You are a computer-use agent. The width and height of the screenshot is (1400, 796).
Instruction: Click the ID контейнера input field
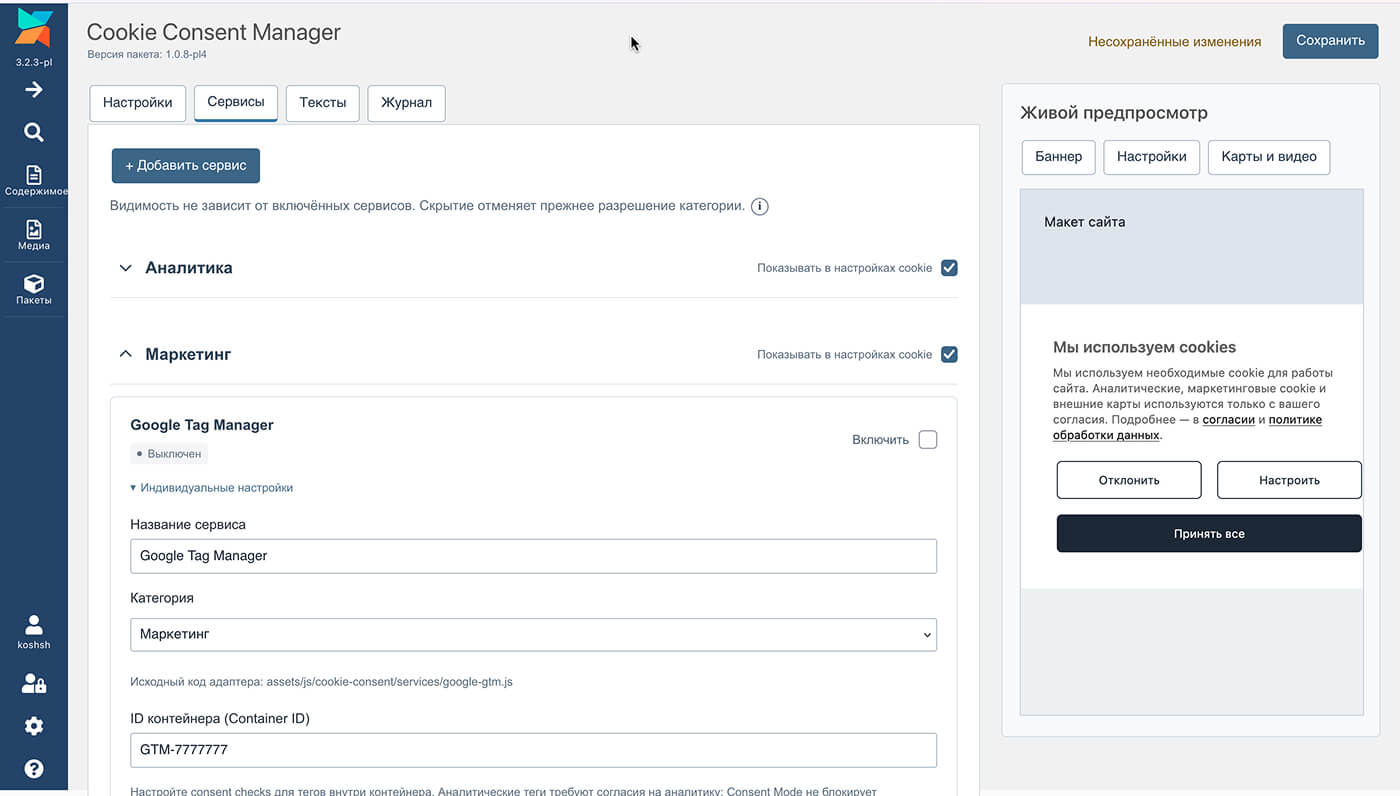533,750
